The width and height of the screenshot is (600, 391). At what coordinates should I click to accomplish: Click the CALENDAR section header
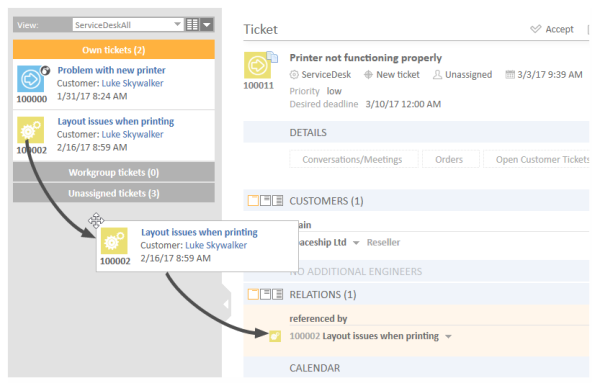pos(416,368)
